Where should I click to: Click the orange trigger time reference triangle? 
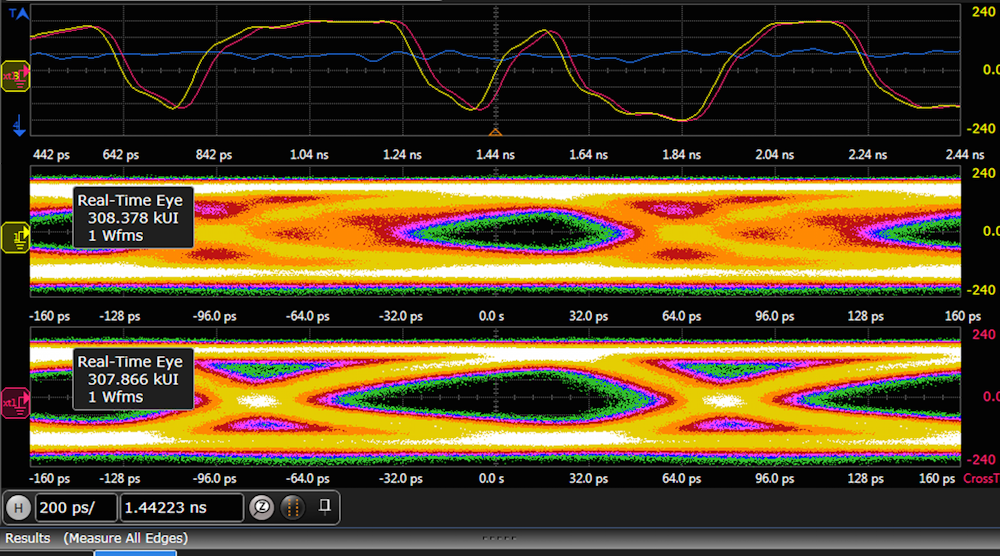tap(494, 132)
